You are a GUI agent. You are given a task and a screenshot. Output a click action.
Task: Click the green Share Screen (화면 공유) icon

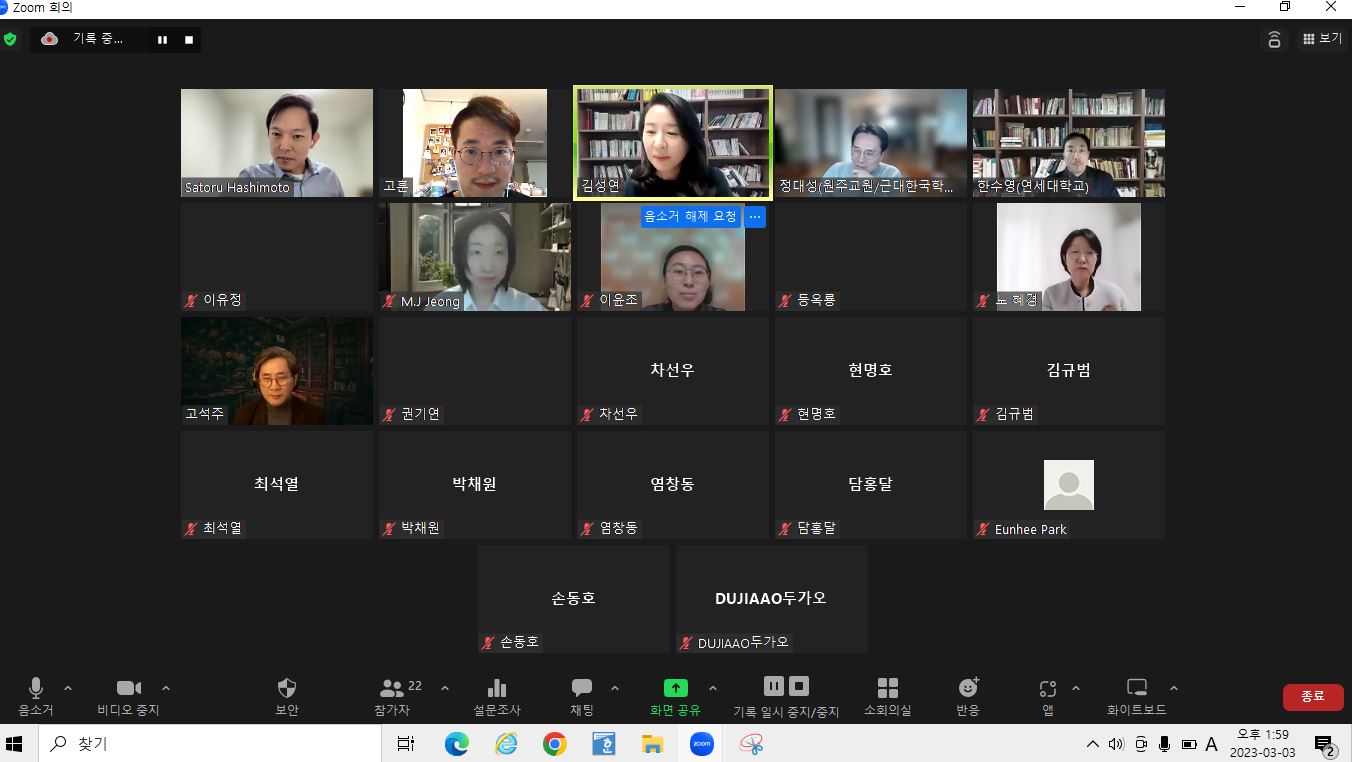[676, 688]
